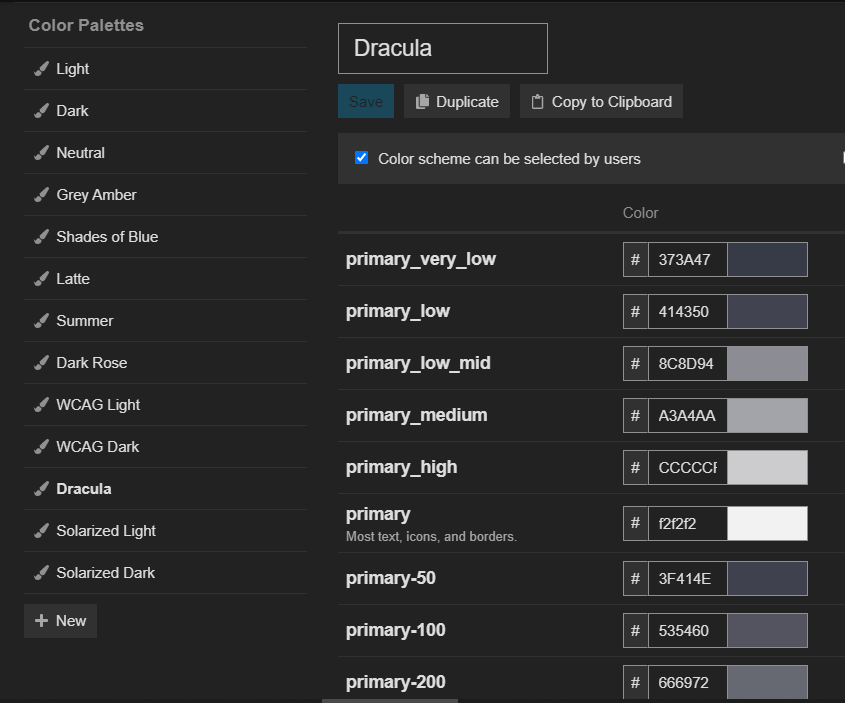Open the Solarized Dark palette
845x703 pixels.
tap(165, 573)
